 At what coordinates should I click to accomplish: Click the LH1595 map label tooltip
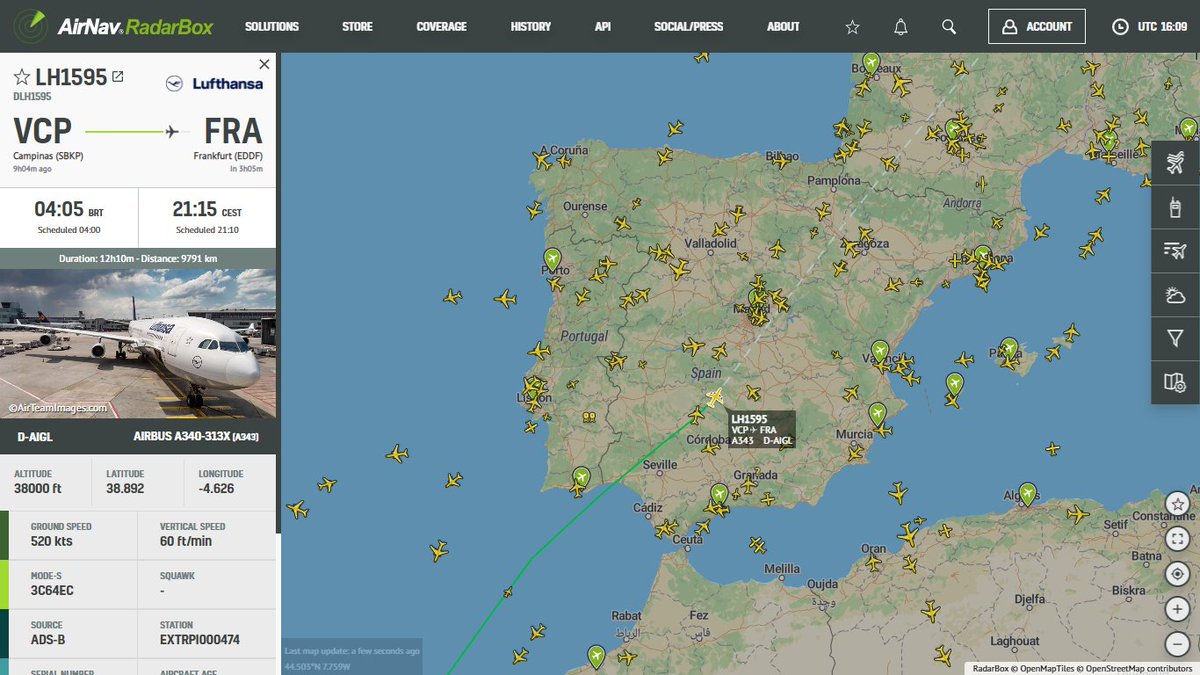[x=762, y=429]
